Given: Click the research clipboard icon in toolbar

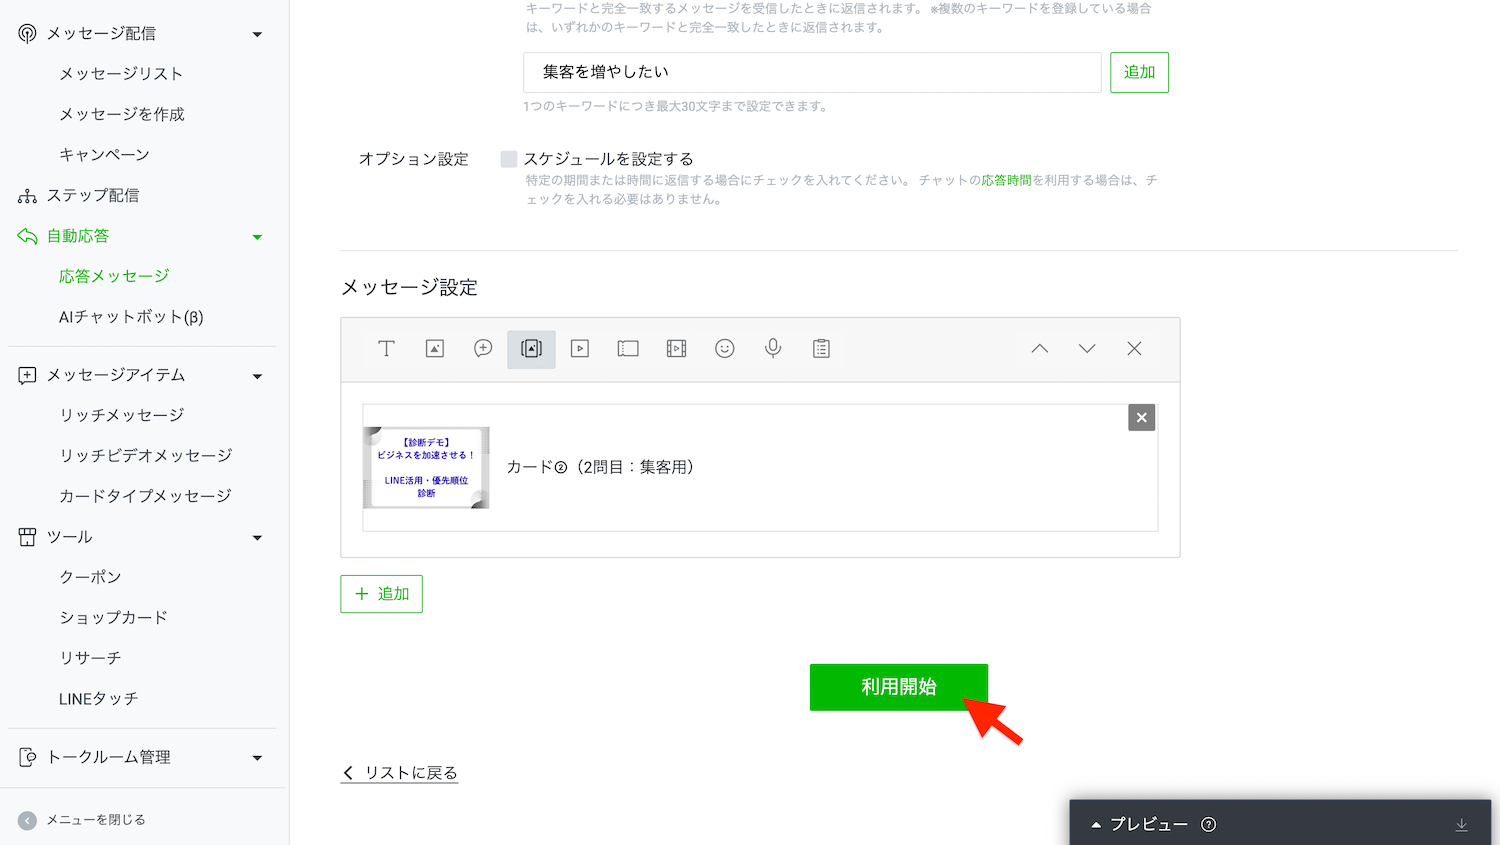Looking at the screenshot, I should click(821, 349).
